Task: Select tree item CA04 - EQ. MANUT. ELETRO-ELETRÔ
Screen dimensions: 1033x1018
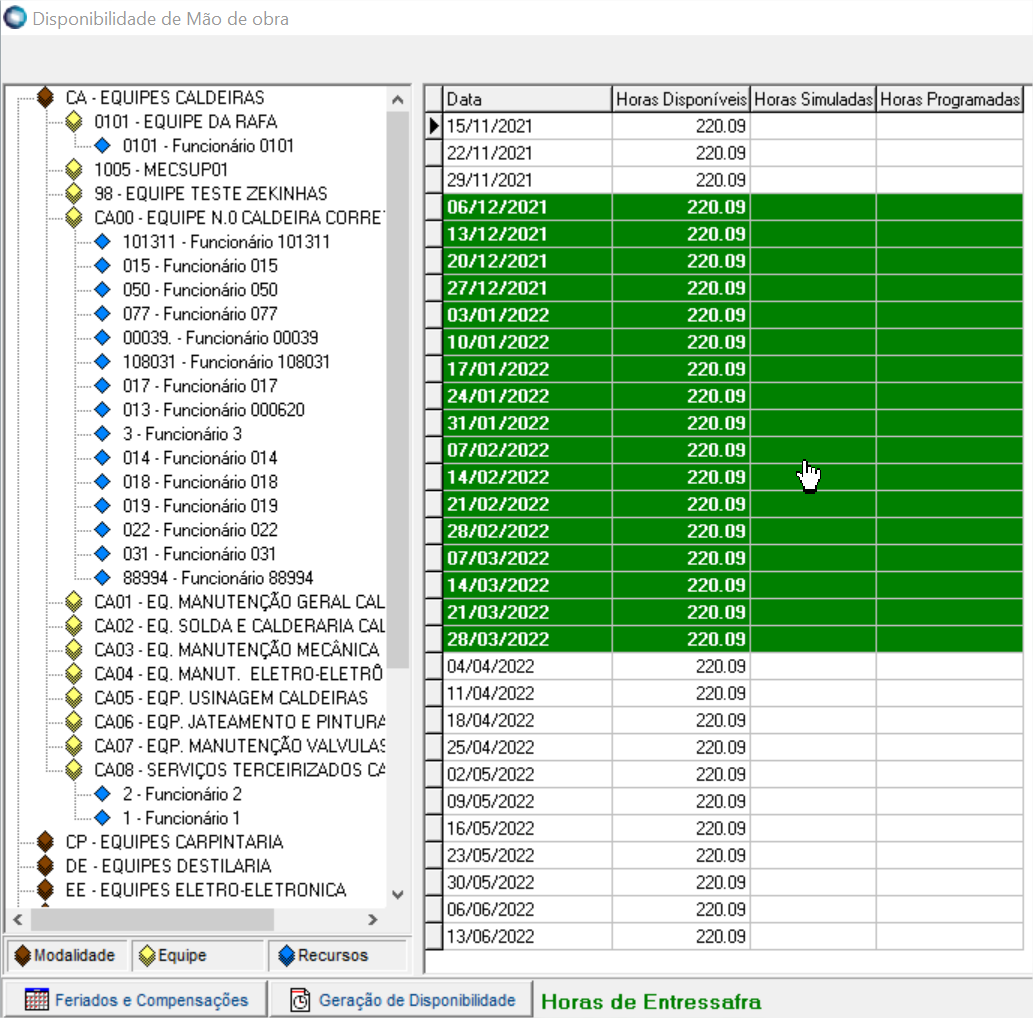Action: point(239,674)
